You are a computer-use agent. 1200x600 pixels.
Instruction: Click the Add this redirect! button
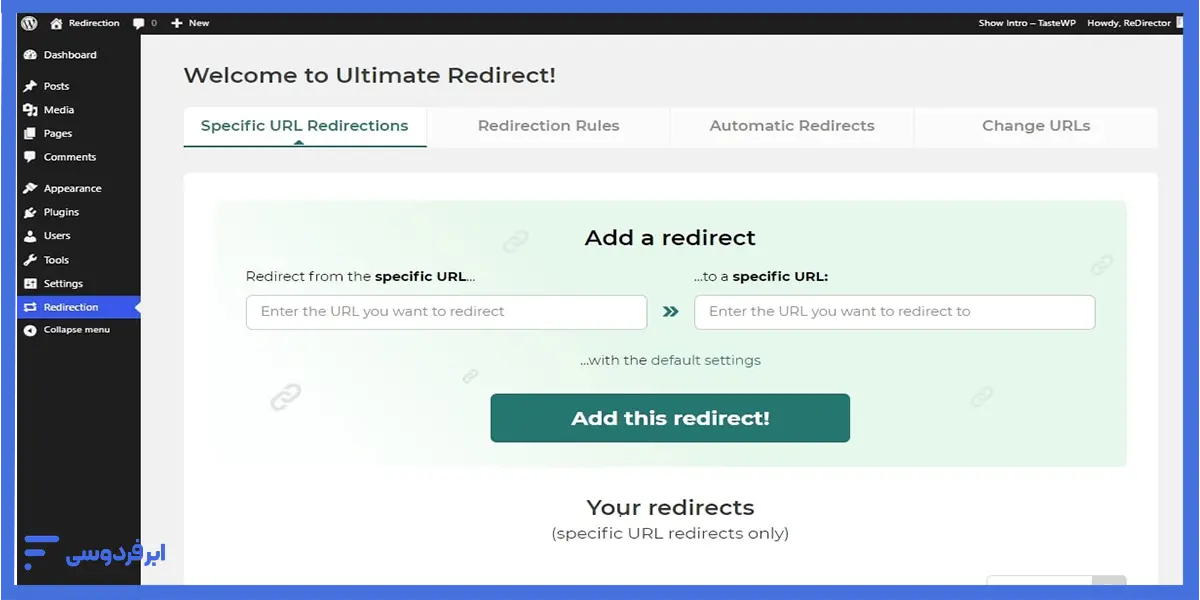click(670, 418)
